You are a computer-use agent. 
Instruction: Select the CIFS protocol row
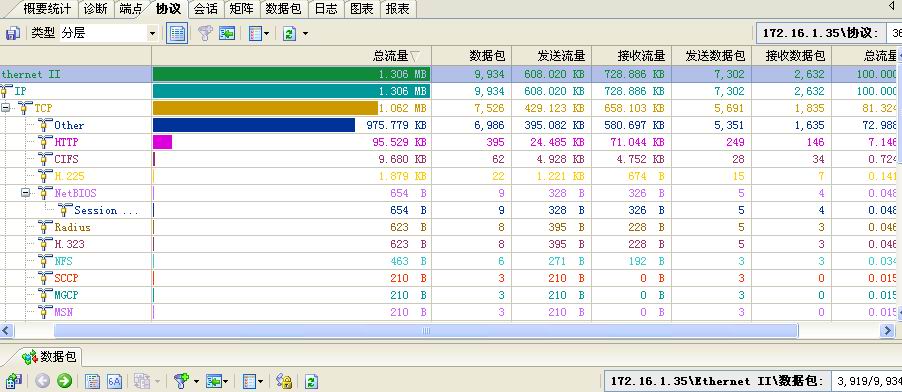click(x=449, y=159)
